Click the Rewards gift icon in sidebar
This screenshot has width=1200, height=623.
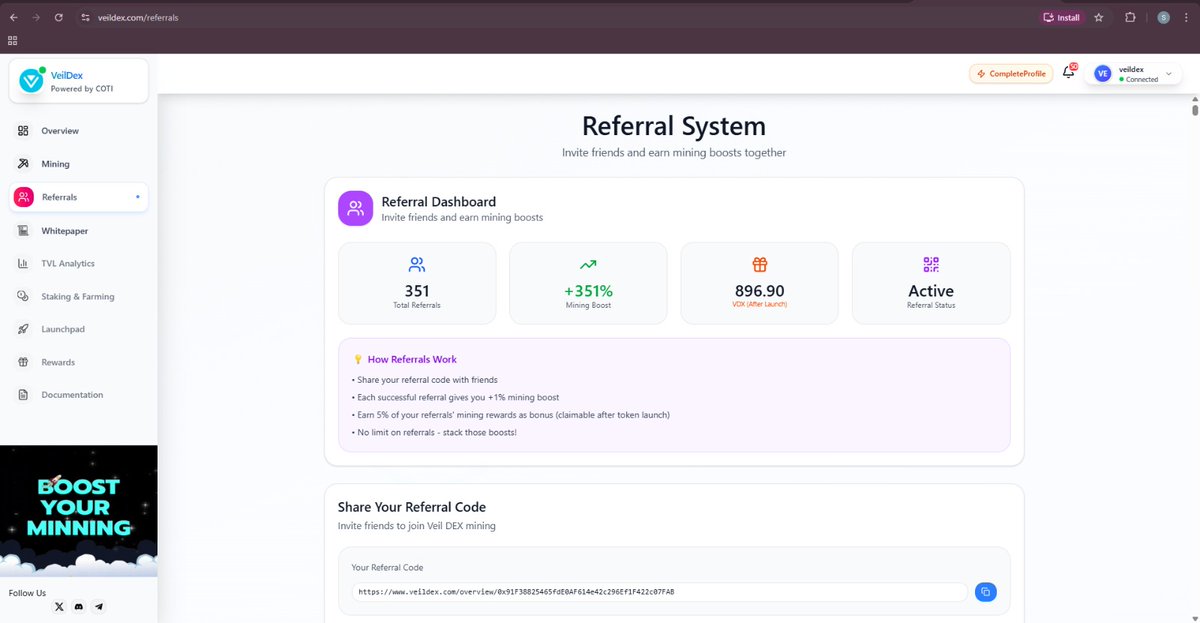tap(23, 362)
